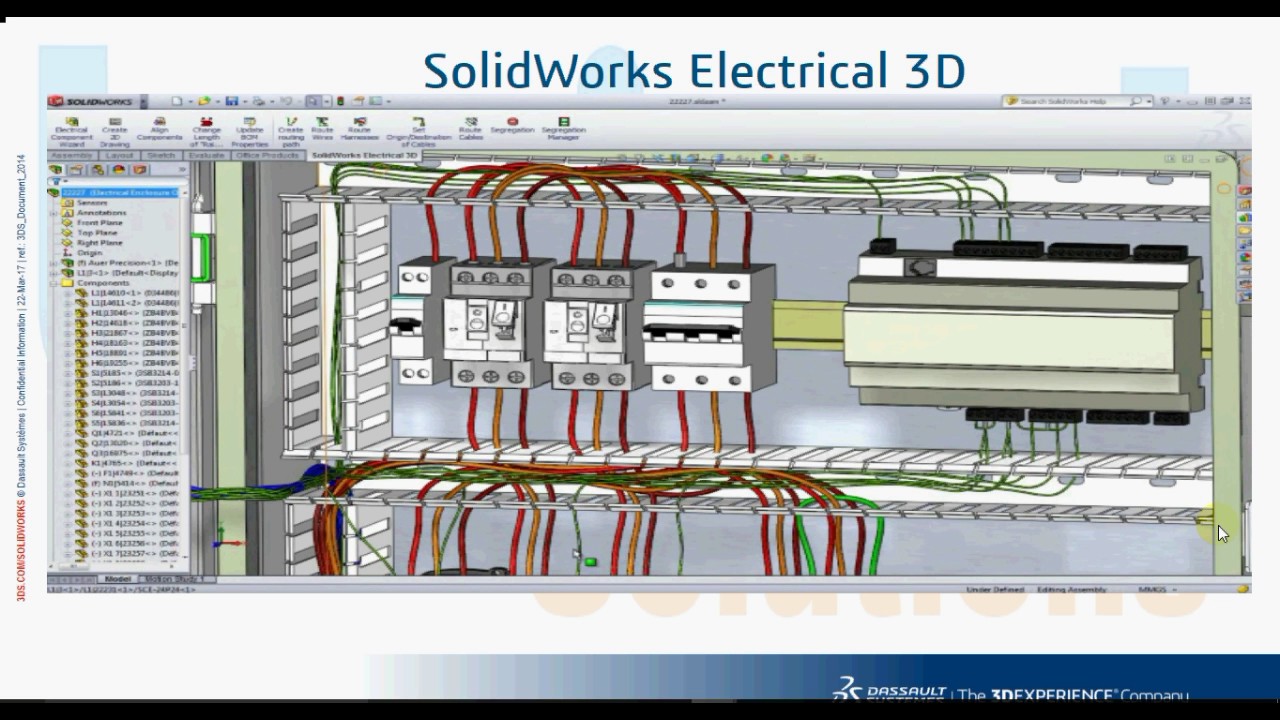The height and width of the screenshot is (720, 1280).
Task: Click the Update BOM Properties icon
Action: [249, 130]
